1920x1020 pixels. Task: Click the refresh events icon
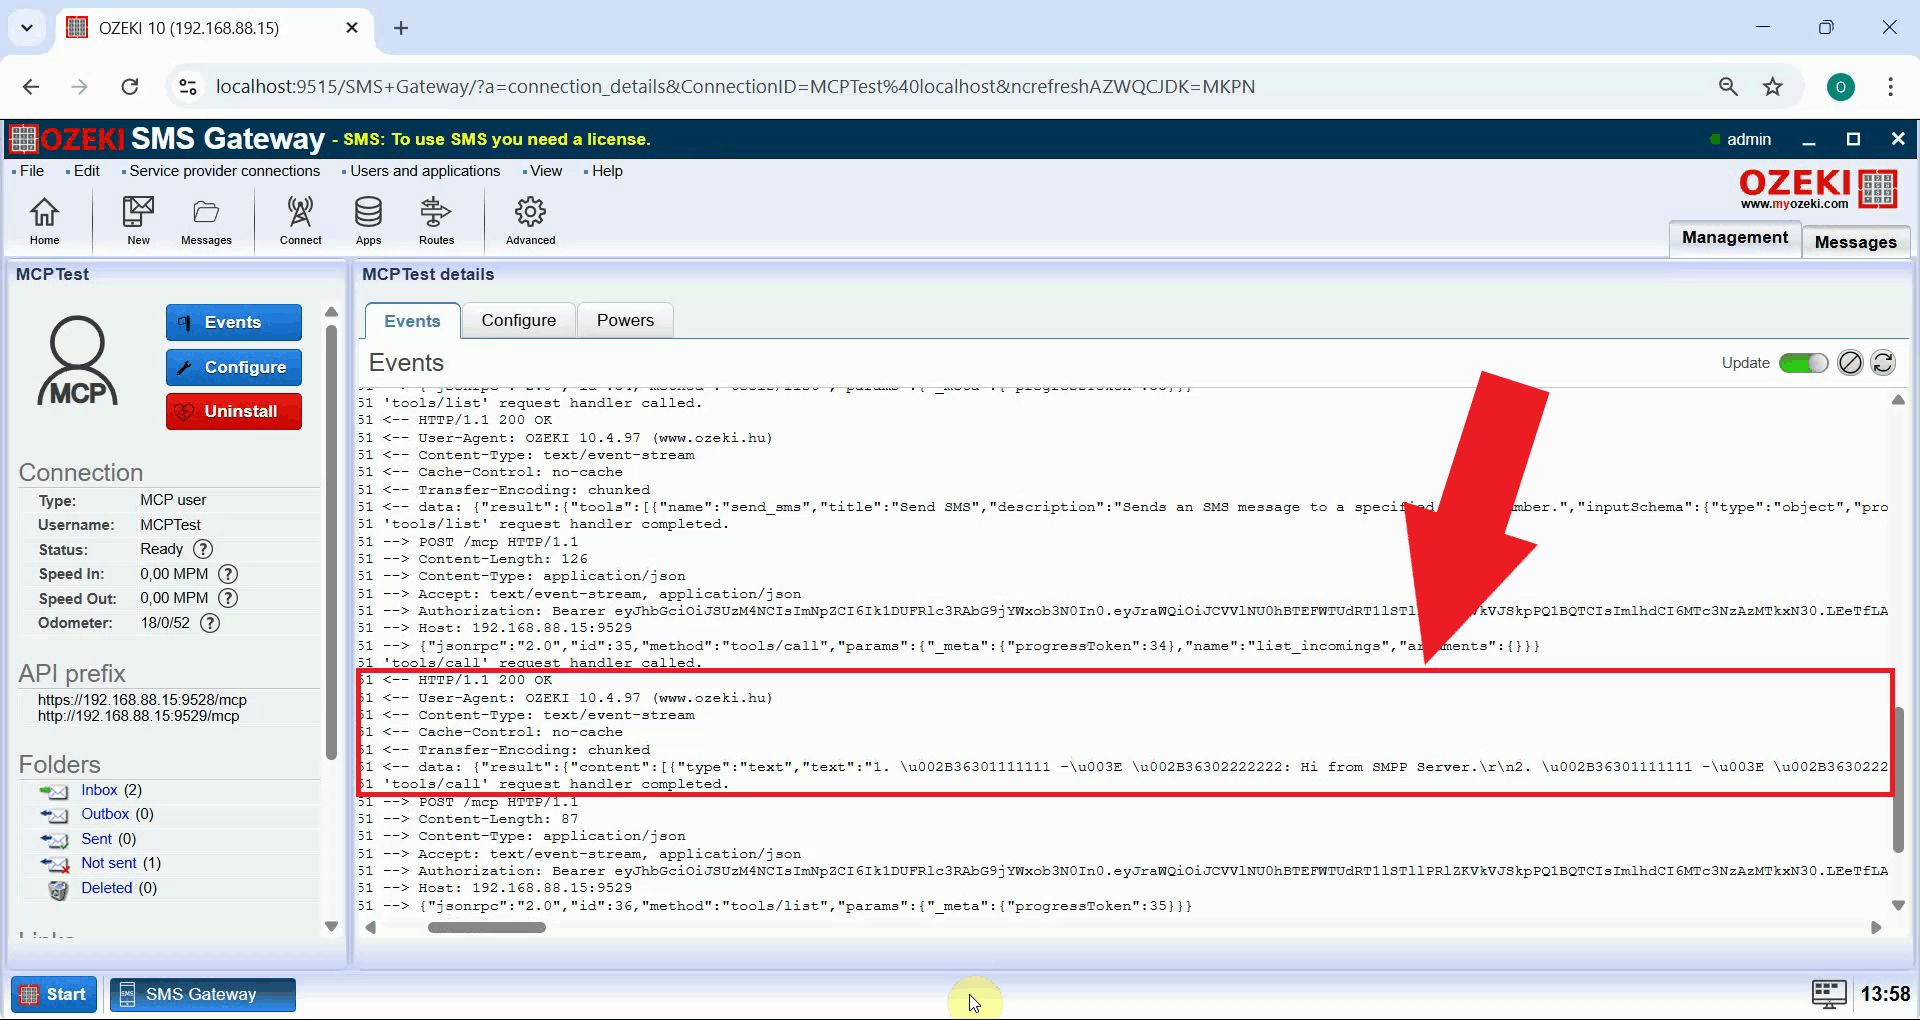[x=1883, y=363]
